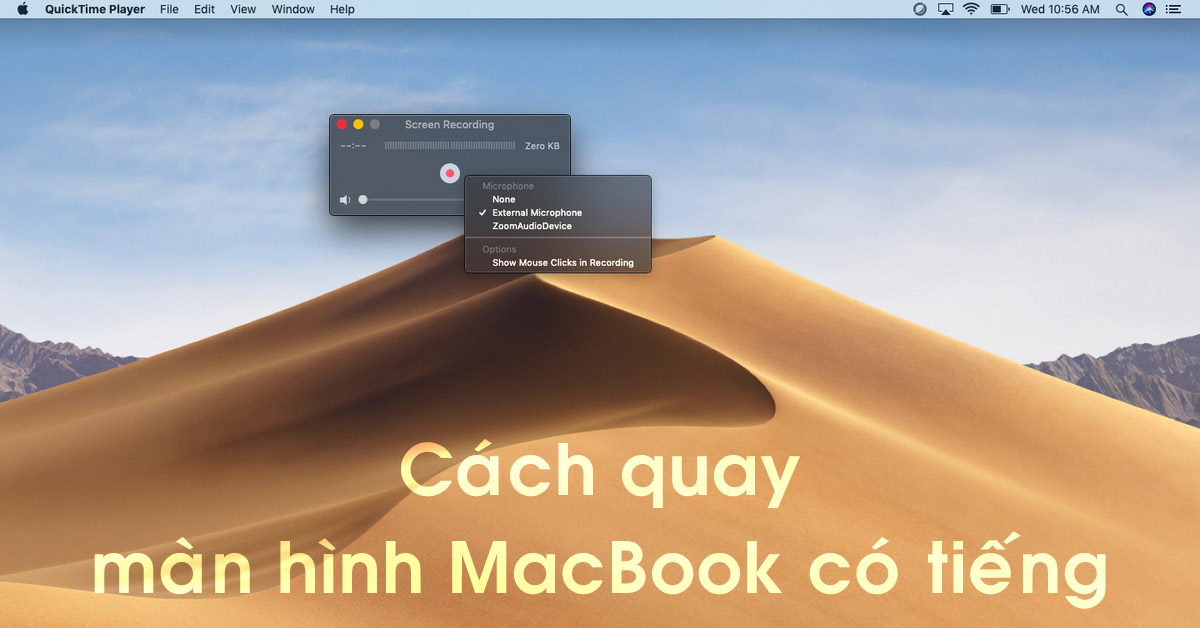Viewport: 1200px width, 628px height.
Task: Launch Siri from menu bar
Action: 1149,9
